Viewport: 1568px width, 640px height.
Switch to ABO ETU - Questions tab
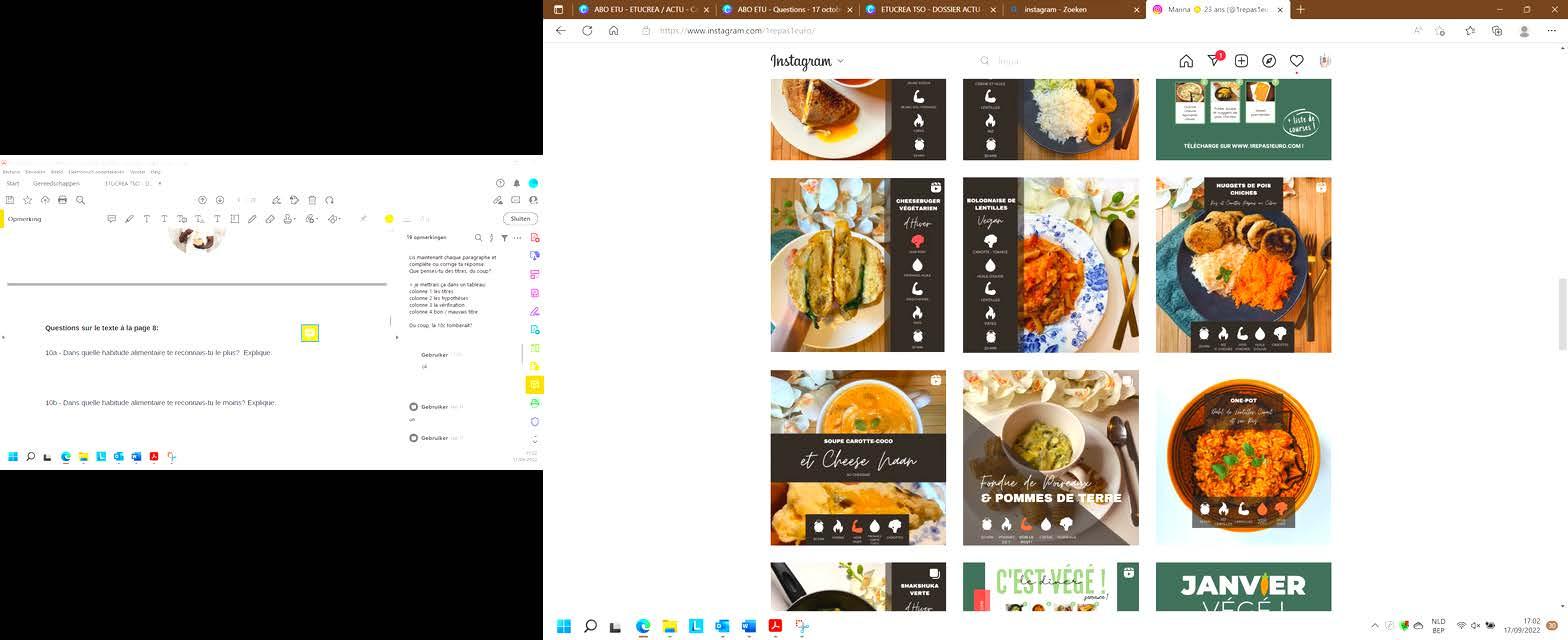coord(788,9)
